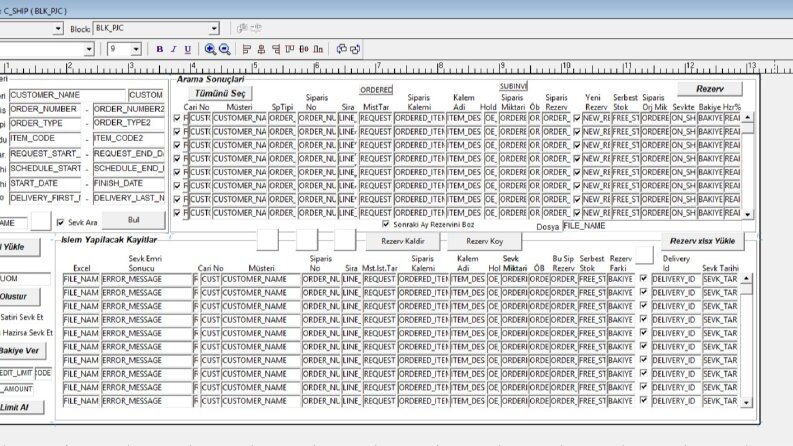Select the SUBINV item above Siparis Miktari
793x446 pixels.
(x=513, y=86)
